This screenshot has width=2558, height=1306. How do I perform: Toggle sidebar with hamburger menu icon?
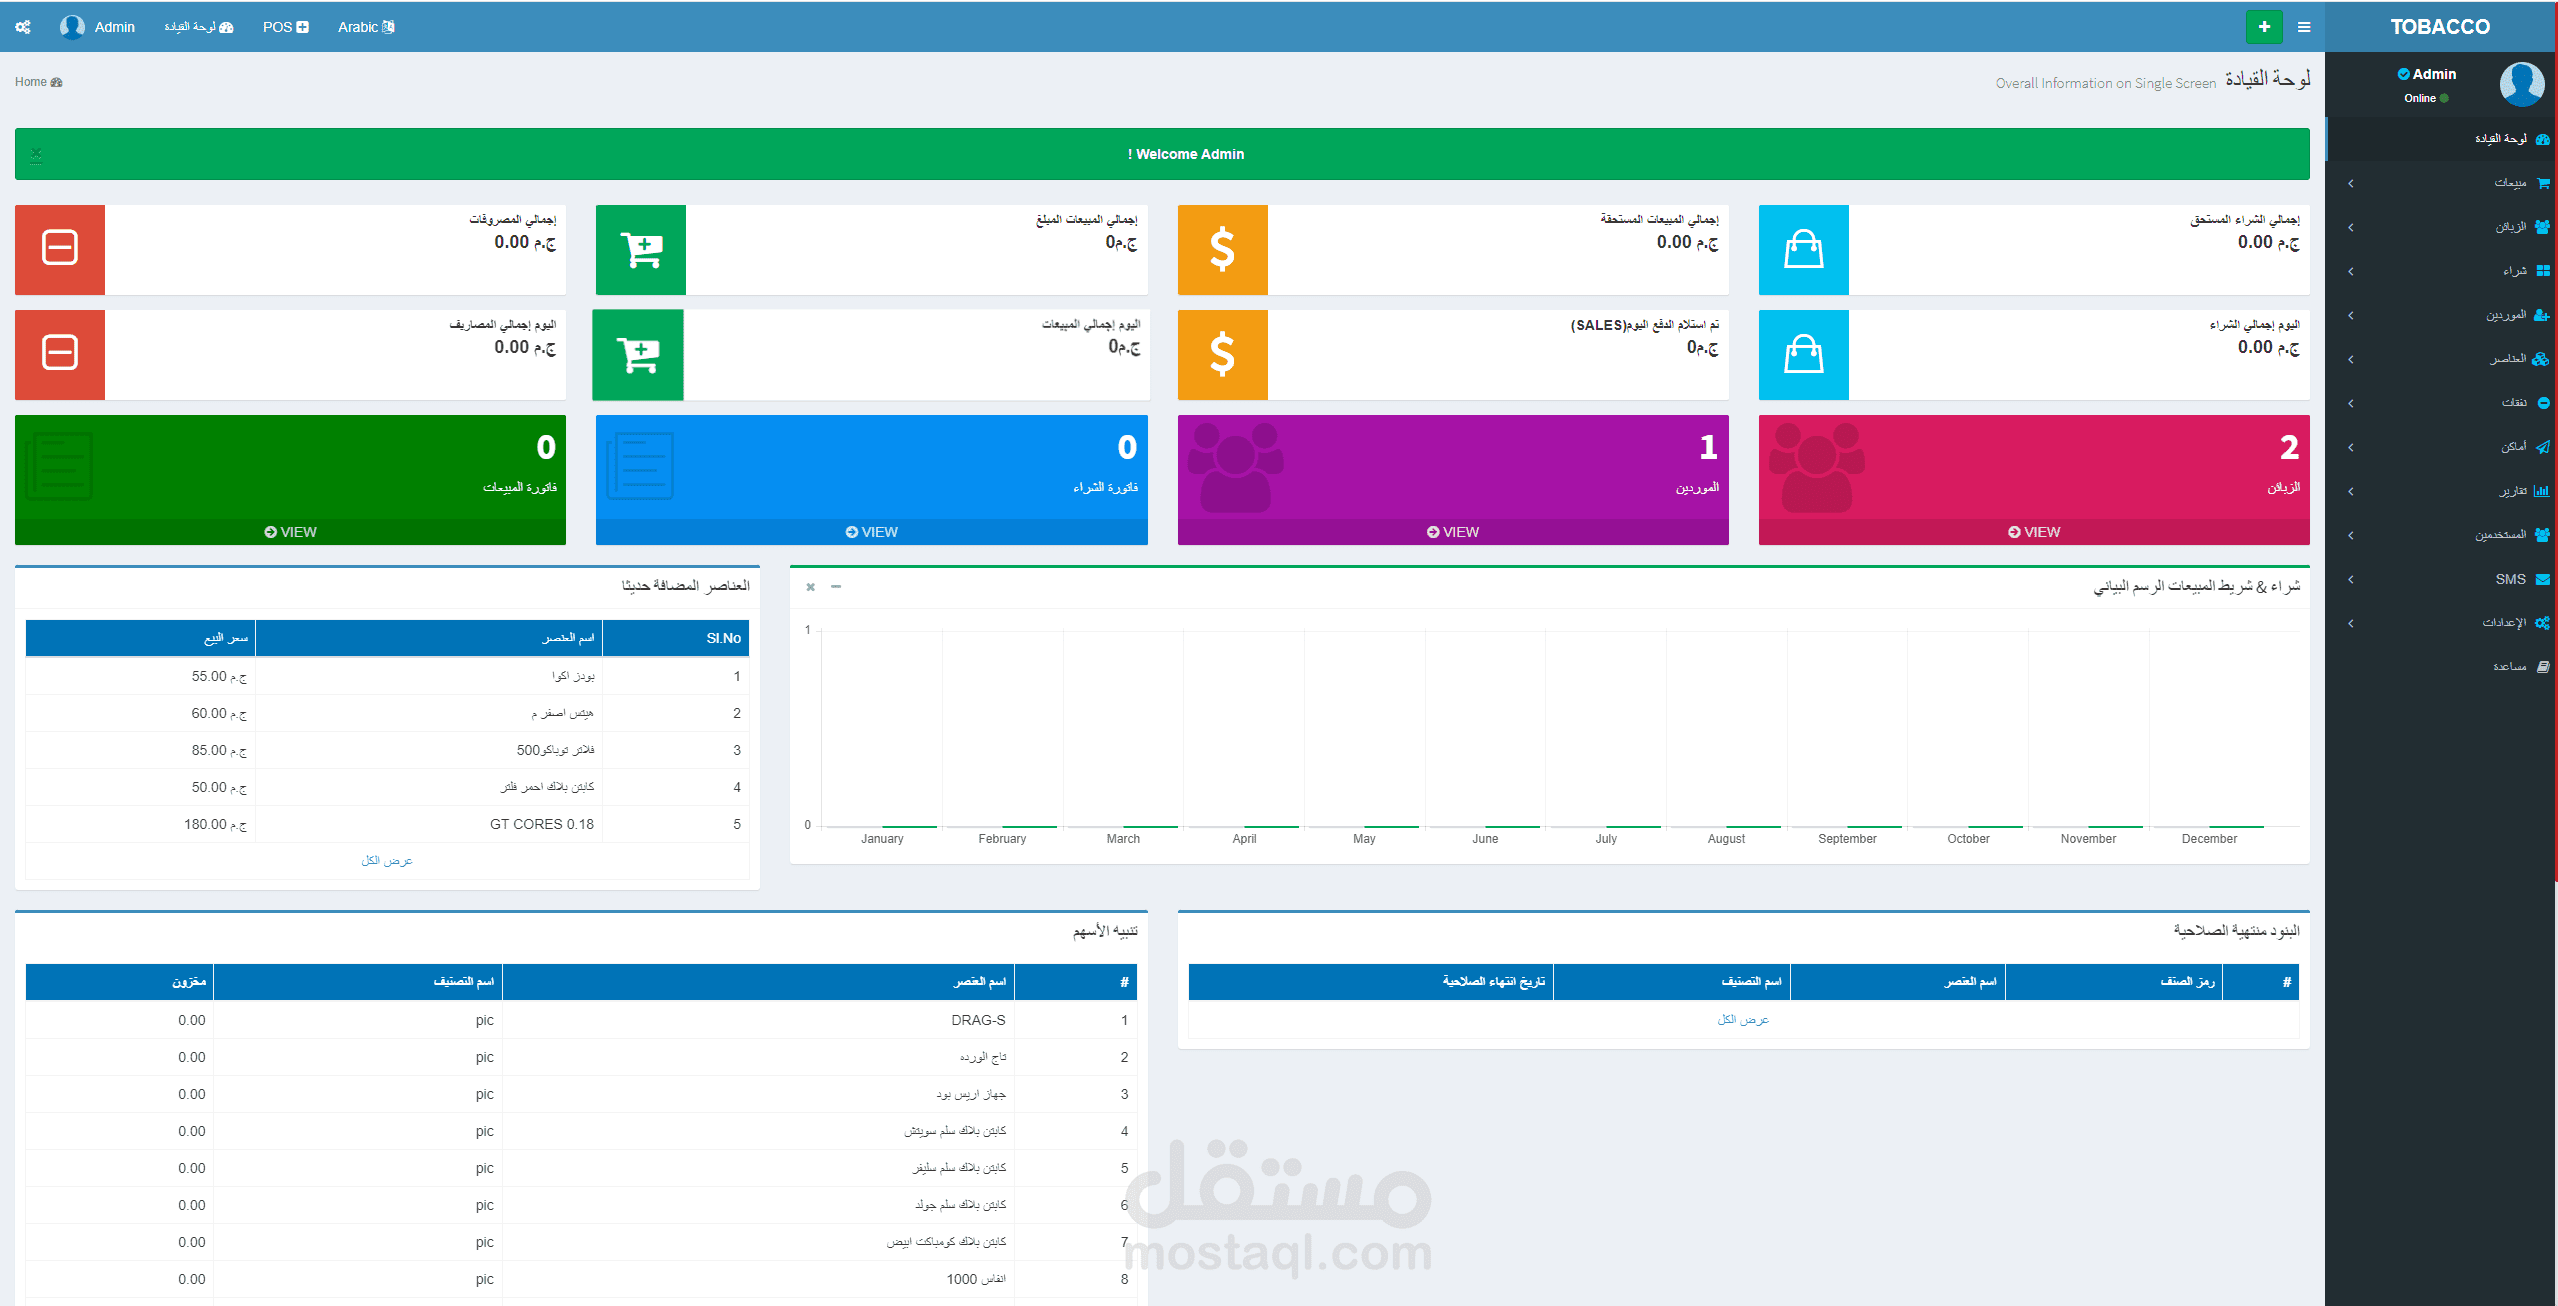[x=2304, y=27]
